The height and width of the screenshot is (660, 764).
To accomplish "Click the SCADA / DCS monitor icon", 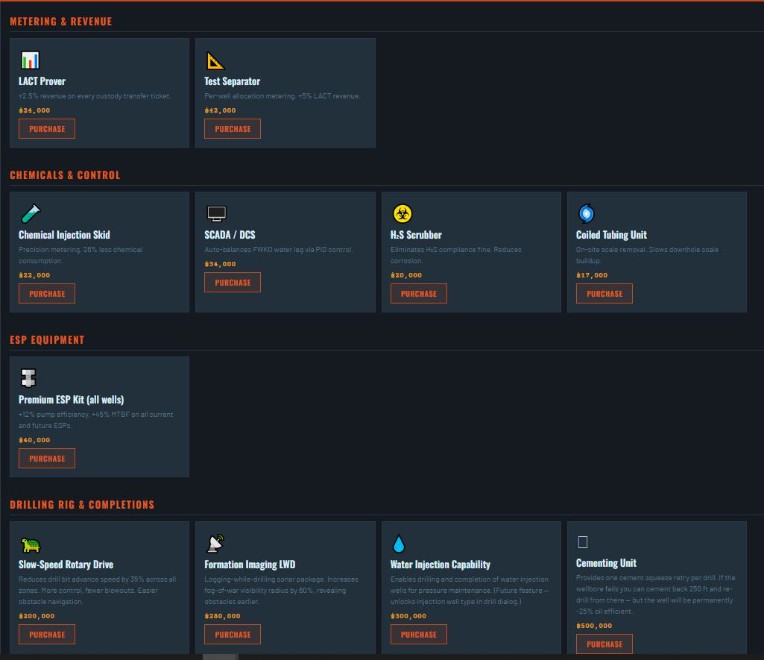I will (x=216, y=214).
